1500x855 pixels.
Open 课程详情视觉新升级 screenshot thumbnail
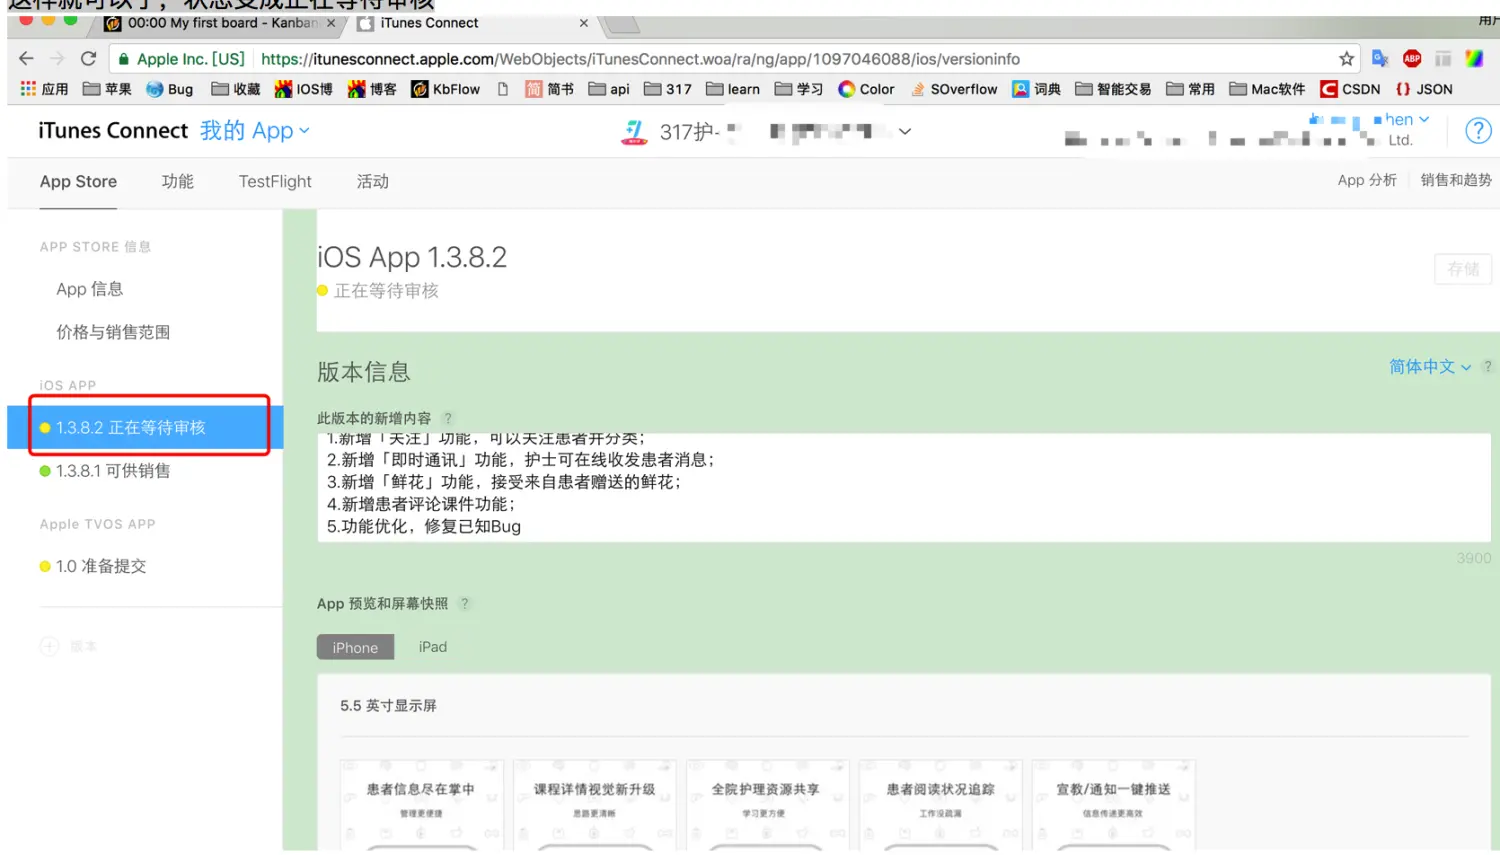pyautogui.click(x=594, y=805)
